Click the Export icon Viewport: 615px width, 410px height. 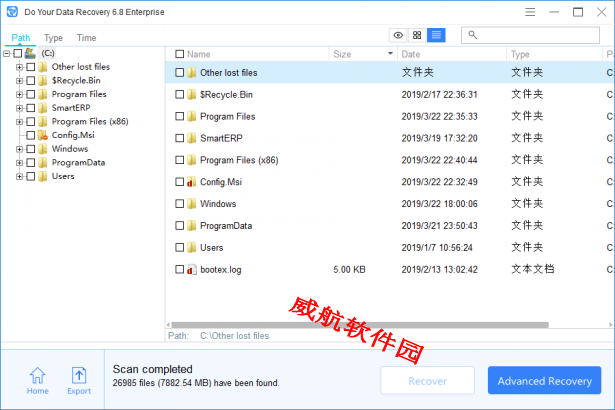[79, 376]
